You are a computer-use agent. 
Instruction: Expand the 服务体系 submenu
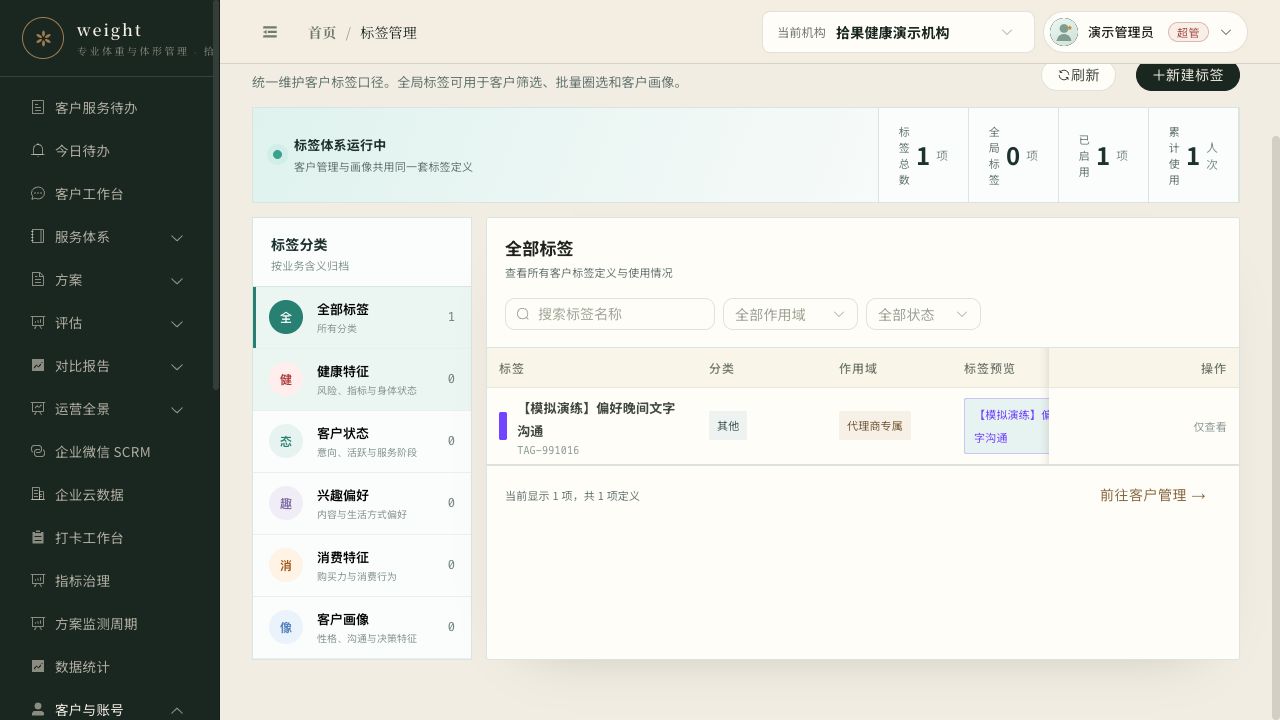click(x=177, y=237)
